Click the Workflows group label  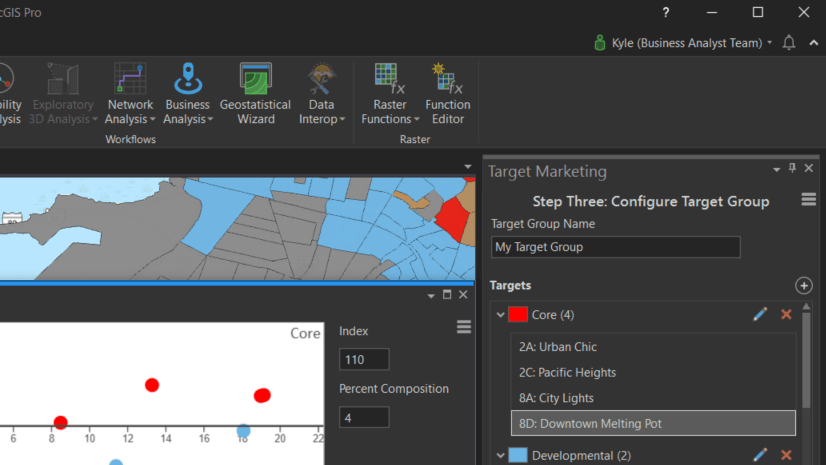tap(130, 140)
